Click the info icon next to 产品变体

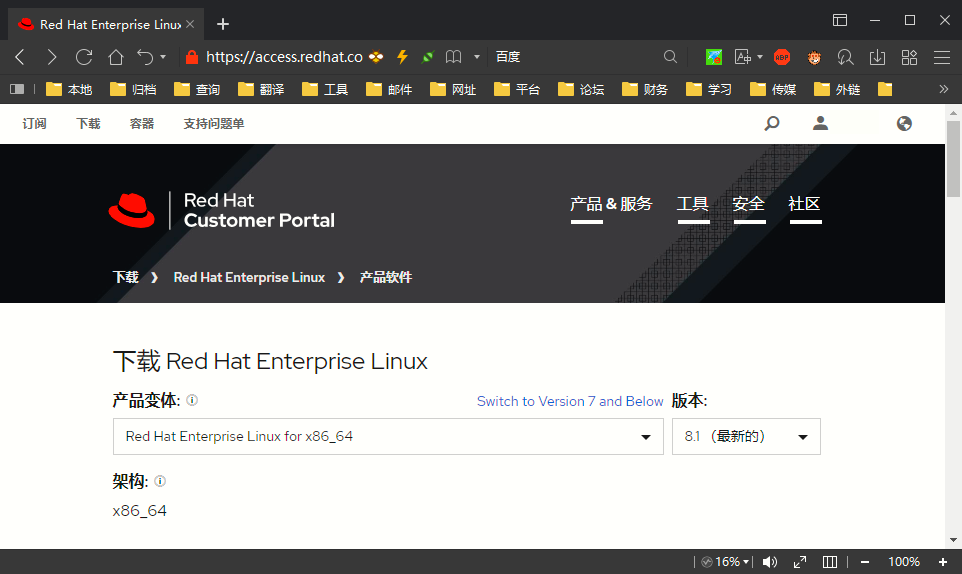(x=192, y=400)
